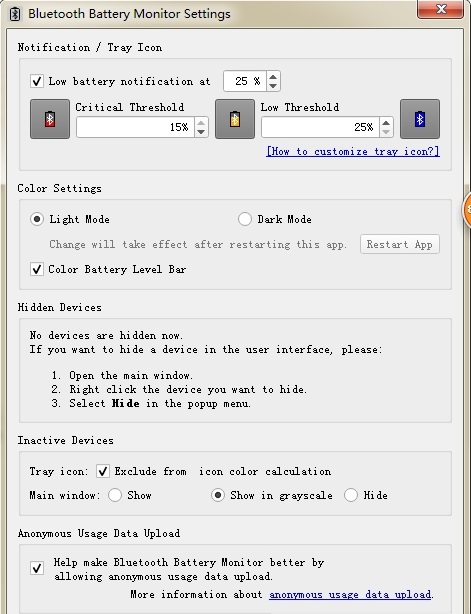
Task: Open How to customize tray icon link
Action: tap(353, 152)
